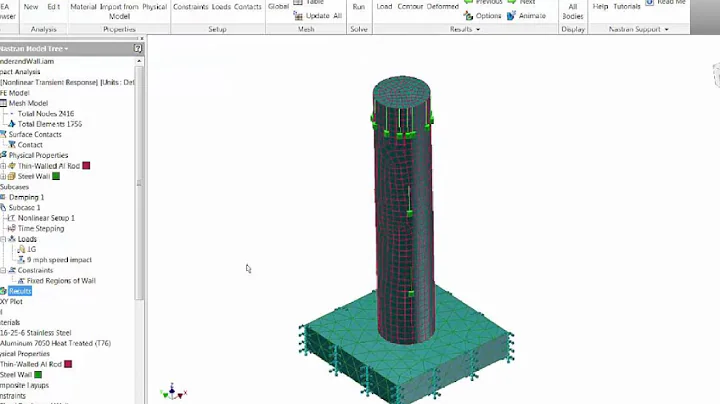Viewport: 720px width, 404px height.
Task: Click the Edit analysis button
Action: [54, 7]
